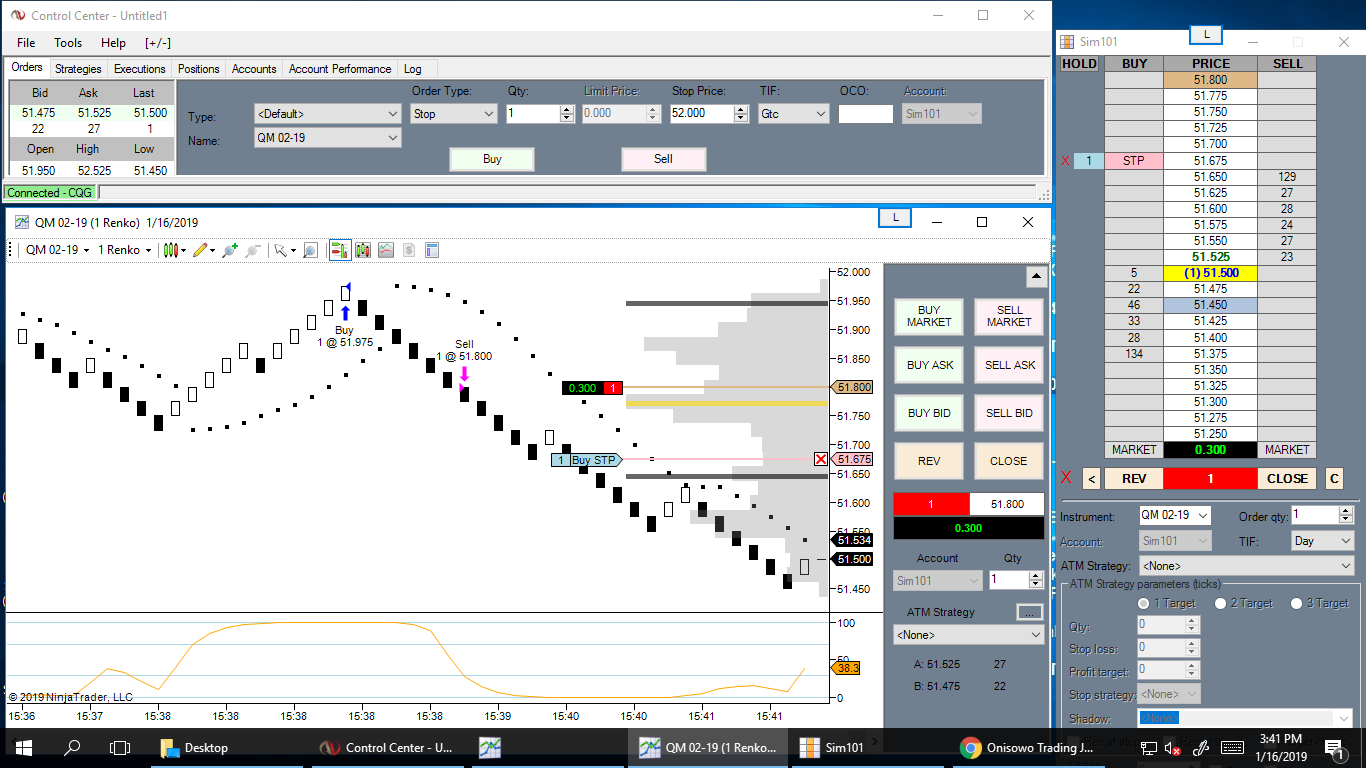
Task: Click BUY MARKET in Chart Trader
Action: point(929,317)
